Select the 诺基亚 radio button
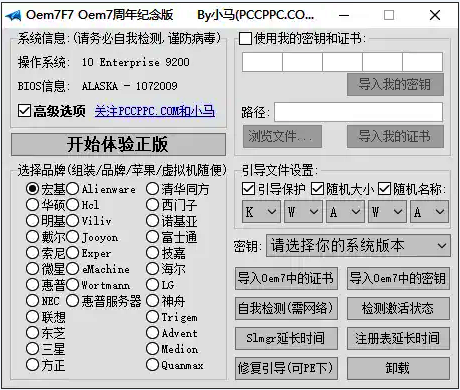Viewport: 460px width, 390px height. [x=152, y=221]
